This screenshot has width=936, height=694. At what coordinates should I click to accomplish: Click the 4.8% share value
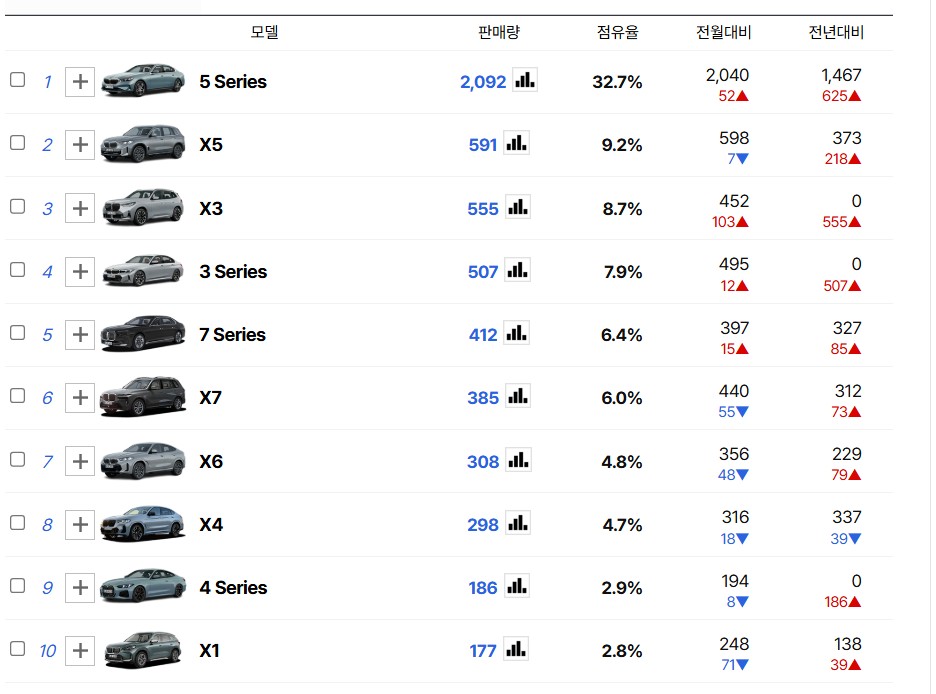[622, 462]
